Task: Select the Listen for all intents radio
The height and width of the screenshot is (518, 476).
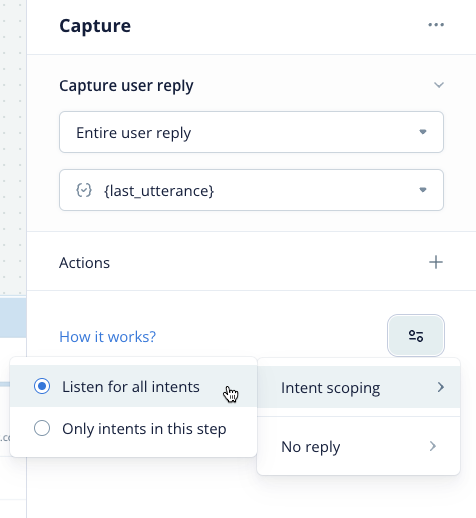Action: coord(42,386)
